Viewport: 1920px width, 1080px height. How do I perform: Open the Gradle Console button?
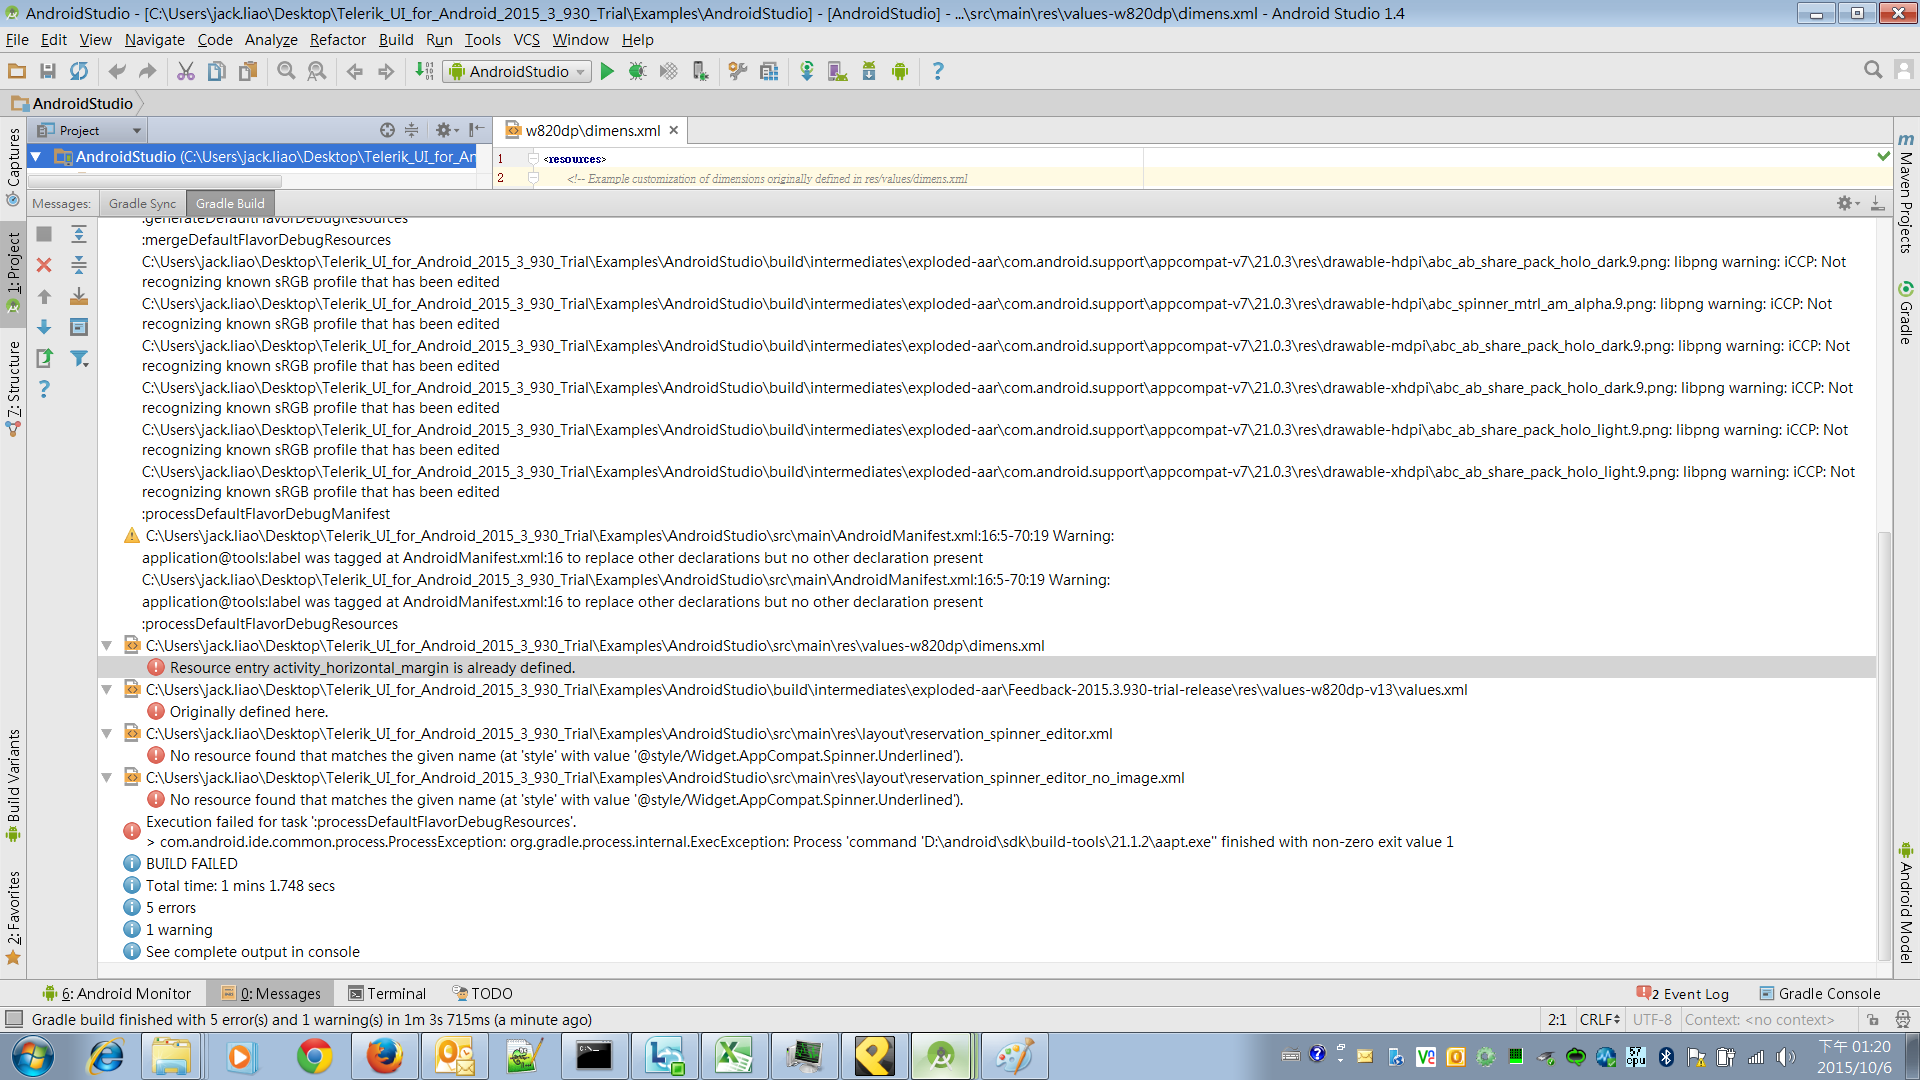pos(1820,993)
